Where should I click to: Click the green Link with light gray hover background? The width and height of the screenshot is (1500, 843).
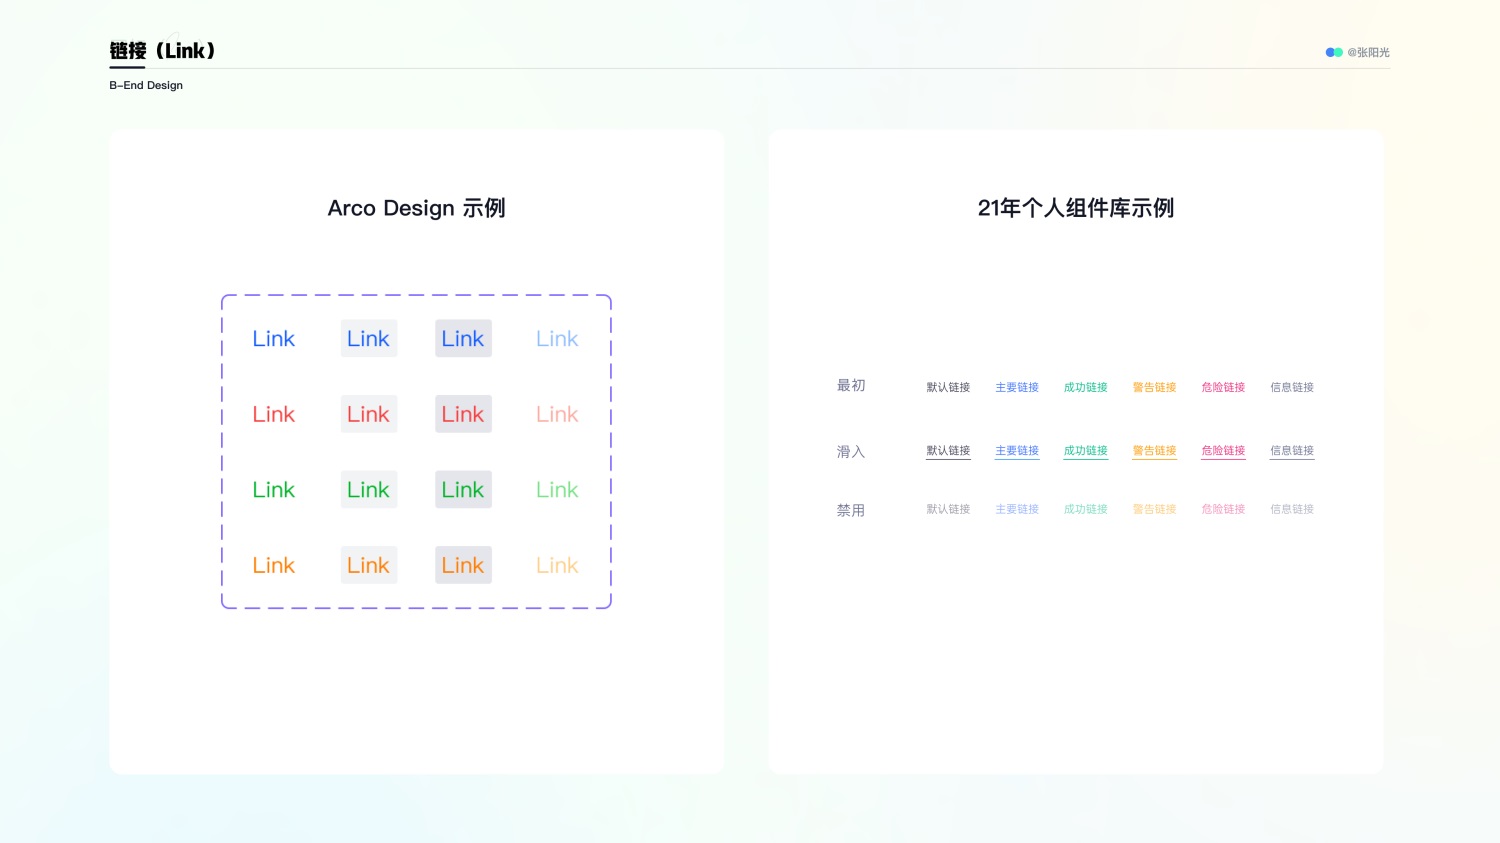tap(369, 490)
